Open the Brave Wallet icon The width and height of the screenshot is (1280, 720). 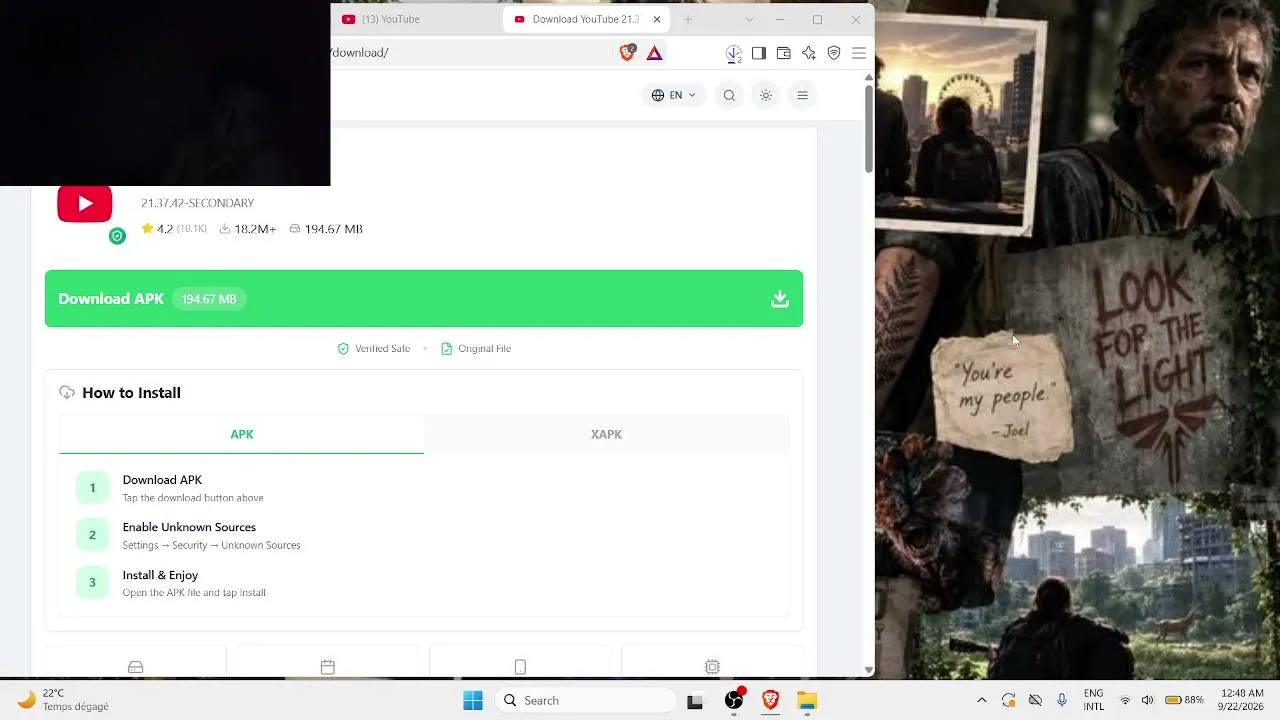tap(784, 53)
